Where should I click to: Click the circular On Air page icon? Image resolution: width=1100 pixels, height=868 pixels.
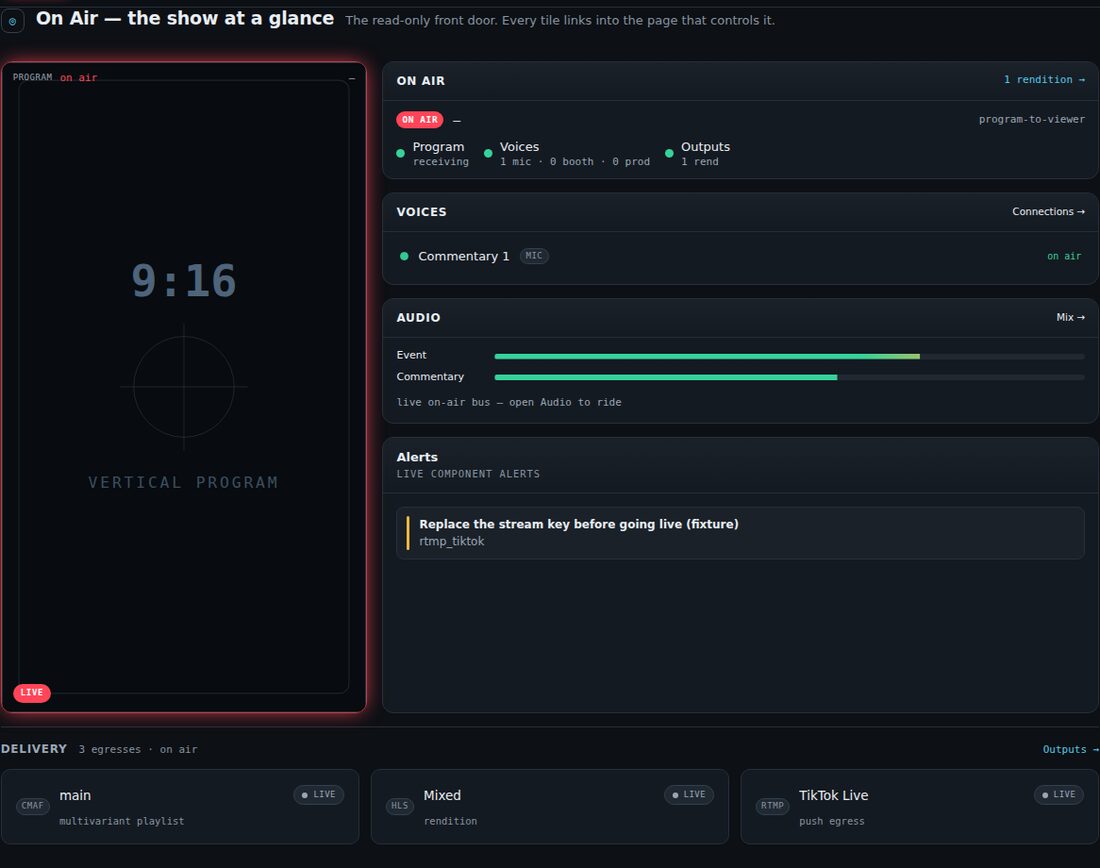12,21
